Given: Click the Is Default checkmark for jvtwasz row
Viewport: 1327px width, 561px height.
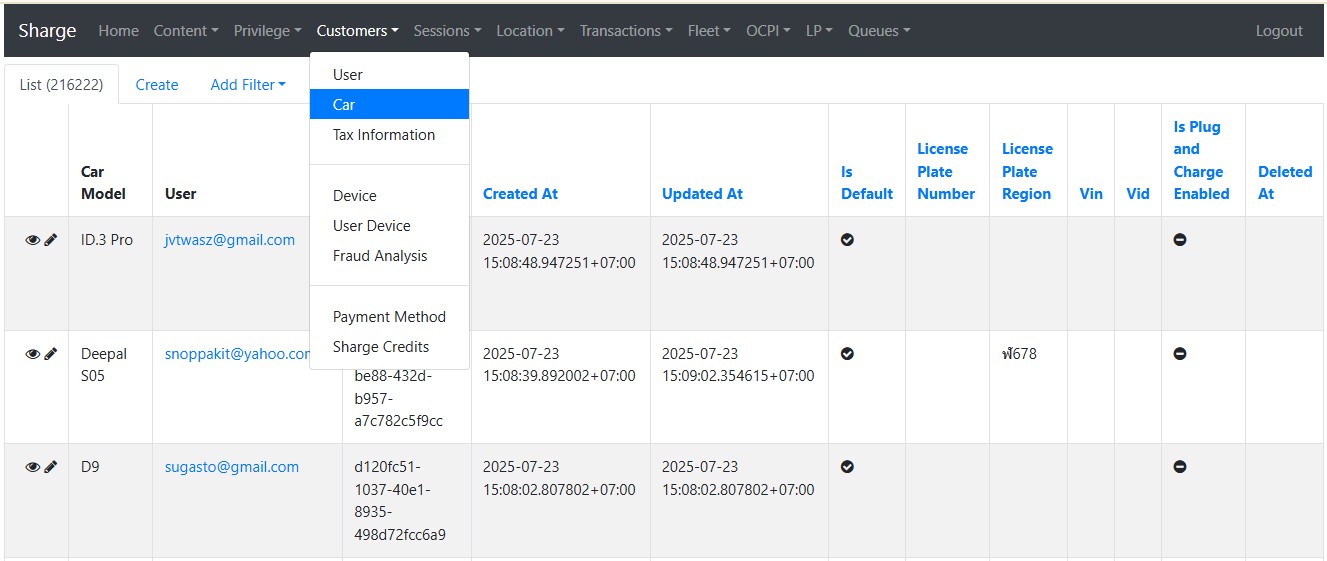Looking at the screenshot, I should [847, 240].
